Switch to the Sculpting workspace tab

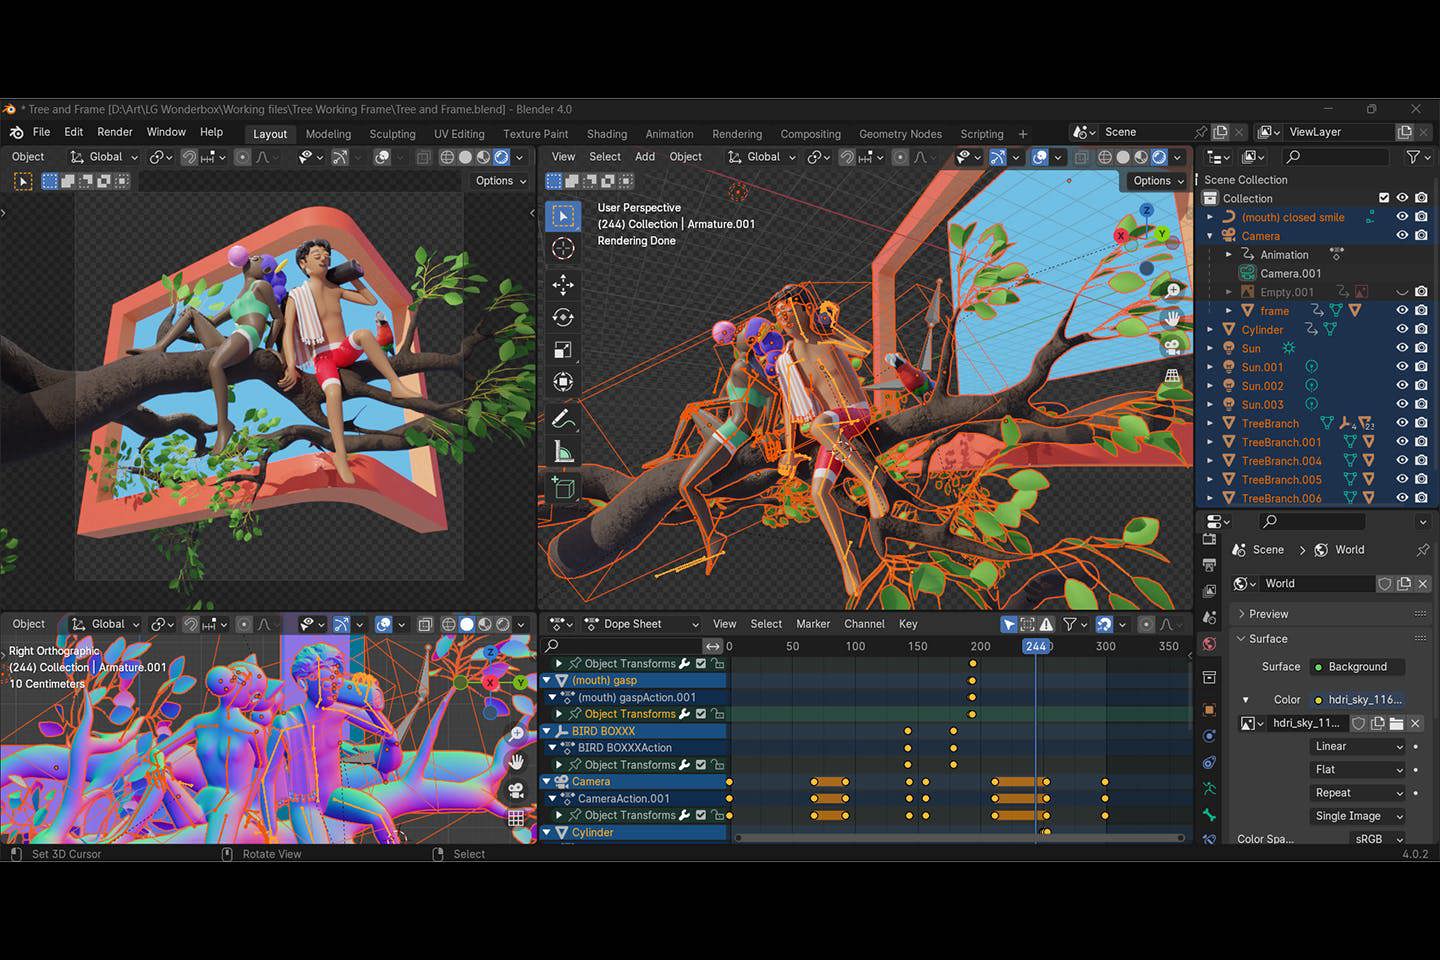pos(392,134)
